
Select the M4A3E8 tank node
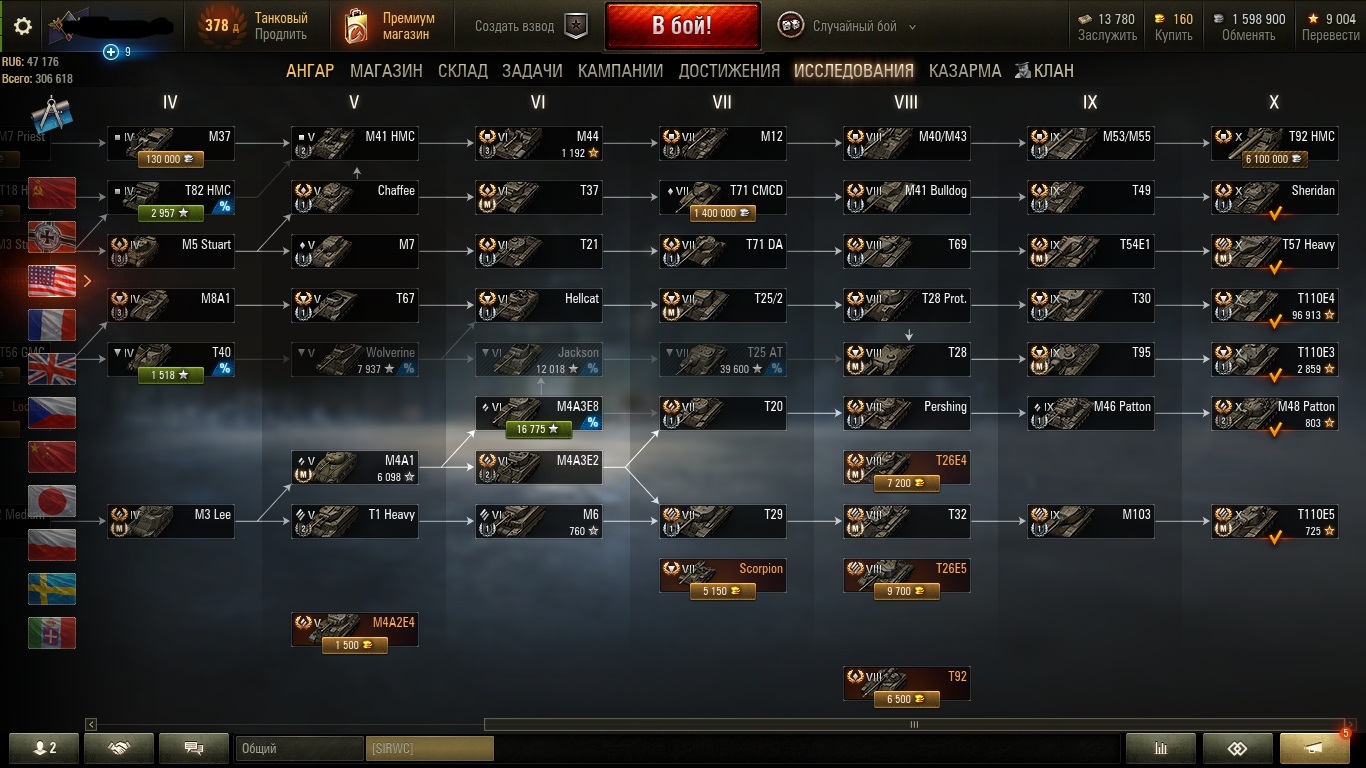pos(538,414)
